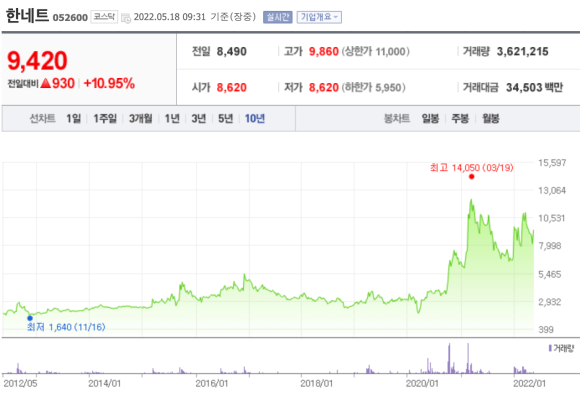Switch chart to the 1년 range

point(172,119)
